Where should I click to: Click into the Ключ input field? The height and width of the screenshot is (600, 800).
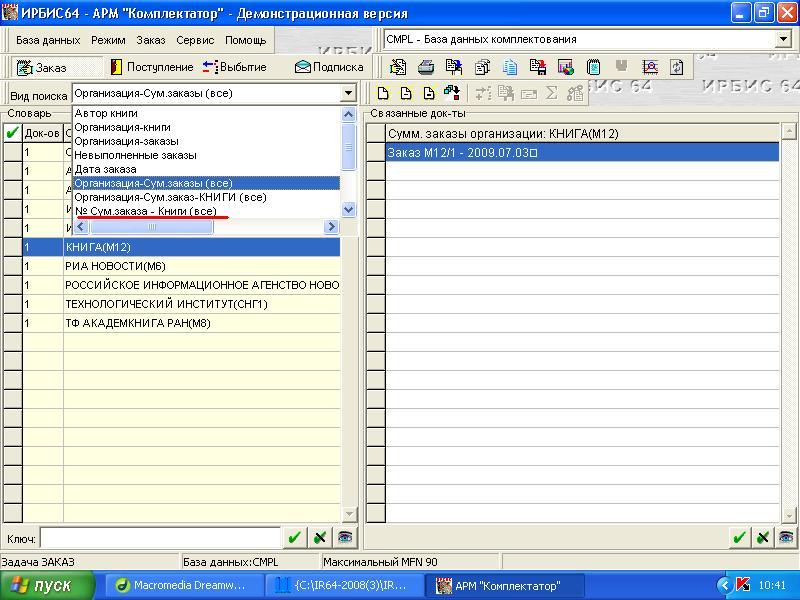point(160,538)
